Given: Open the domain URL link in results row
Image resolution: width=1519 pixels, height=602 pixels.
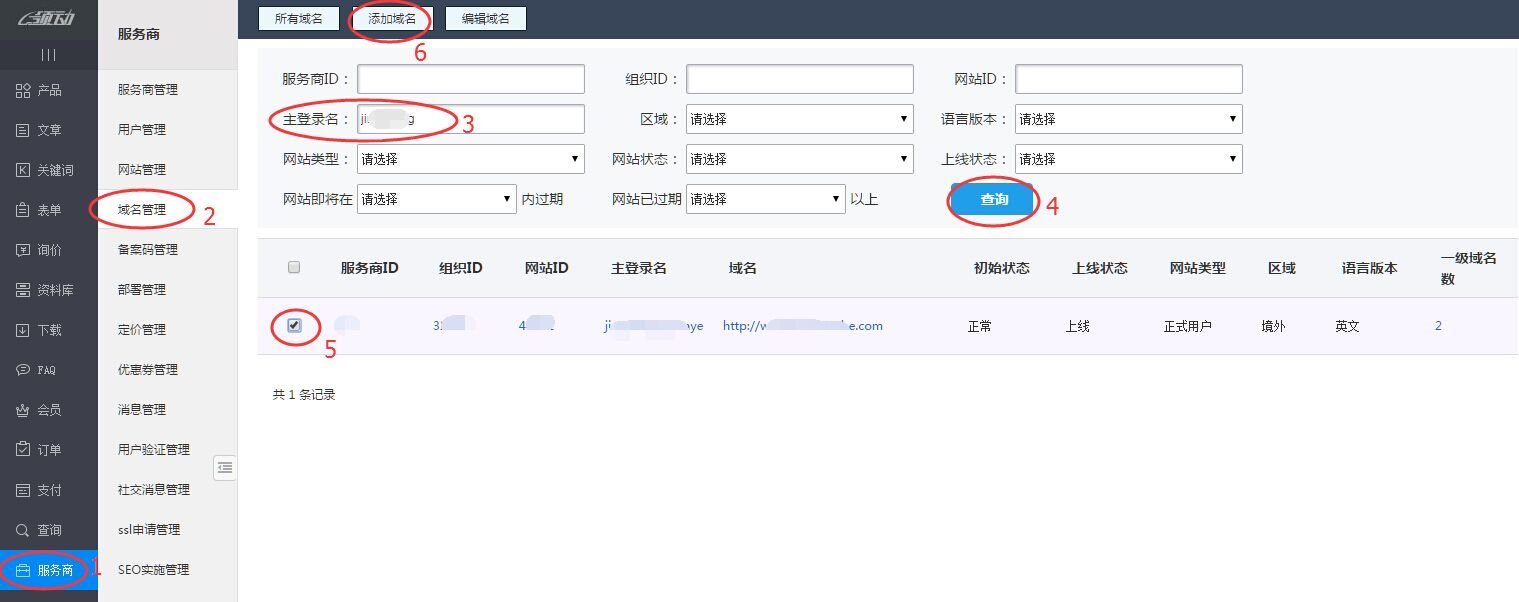Looking at the screenshot, I should 802,326.
